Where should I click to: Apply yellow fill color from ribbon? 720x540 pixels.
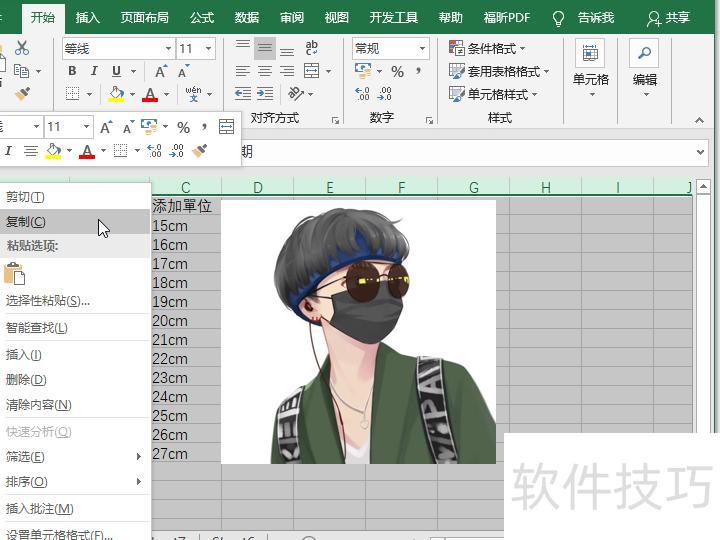pyautogui.click(x=116, y=94)
